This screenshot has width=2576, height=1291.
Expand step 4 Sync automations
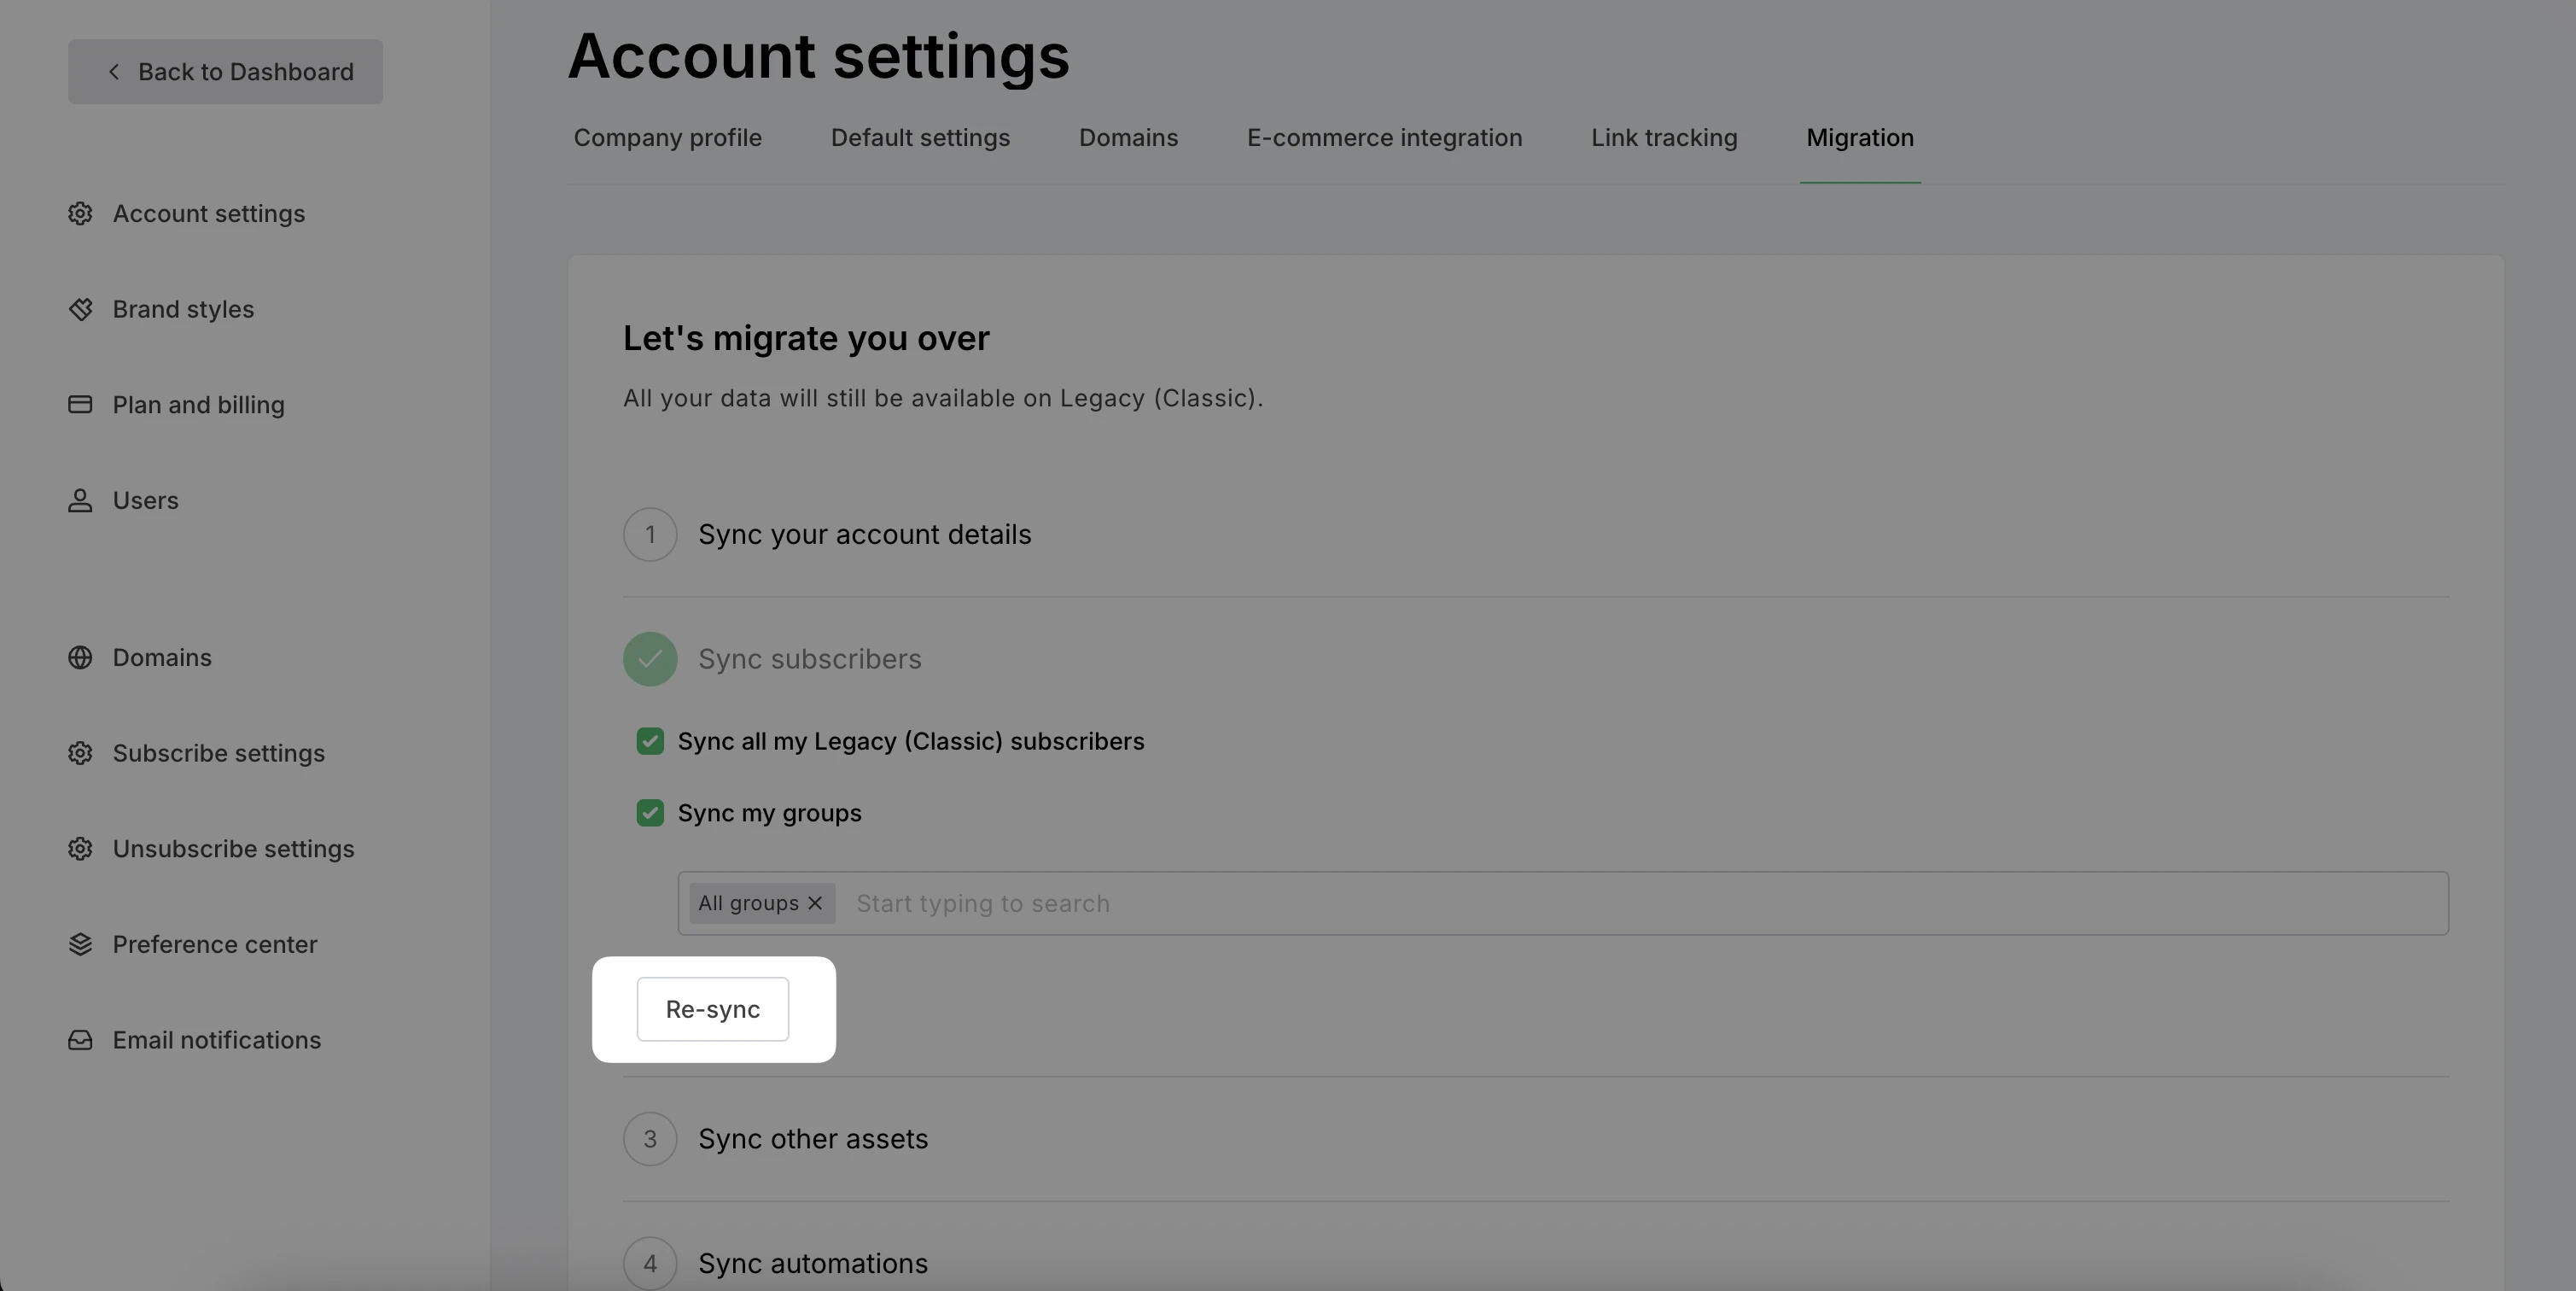coord(812,1264)
